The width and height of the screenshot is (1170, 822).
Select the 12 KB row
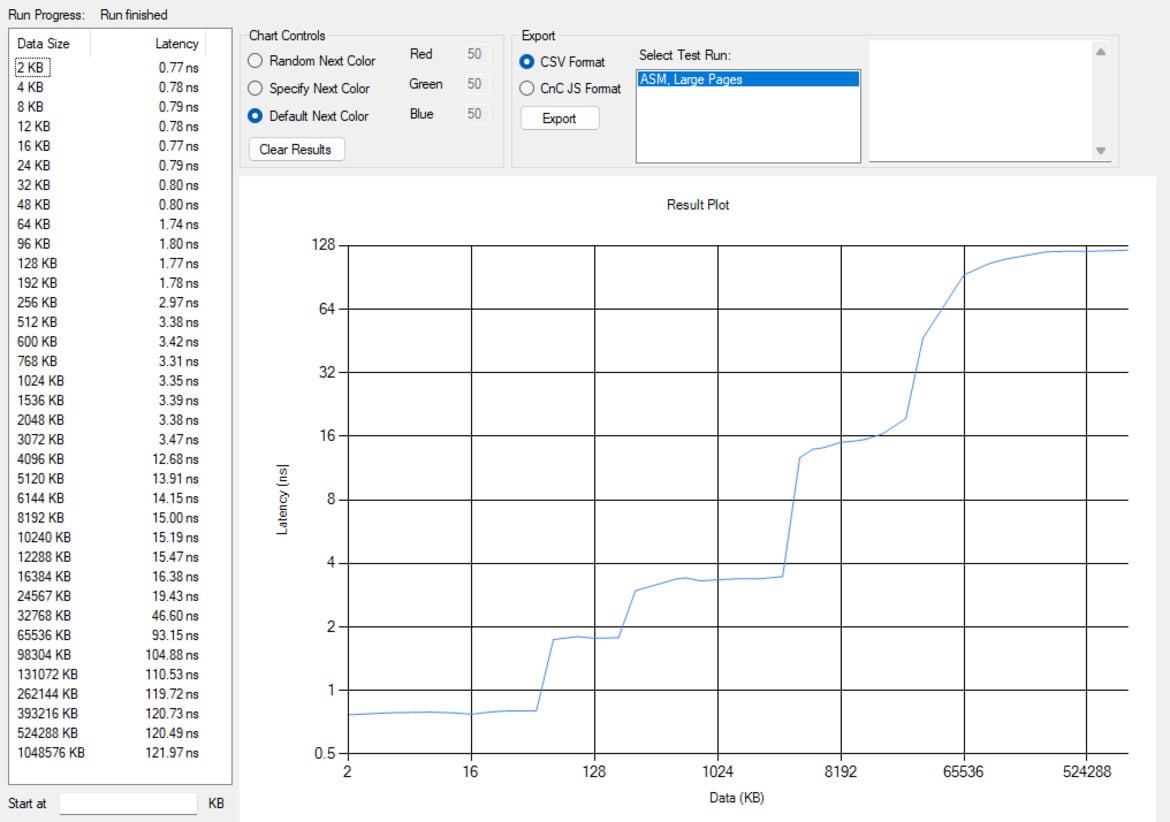(108, 126)
